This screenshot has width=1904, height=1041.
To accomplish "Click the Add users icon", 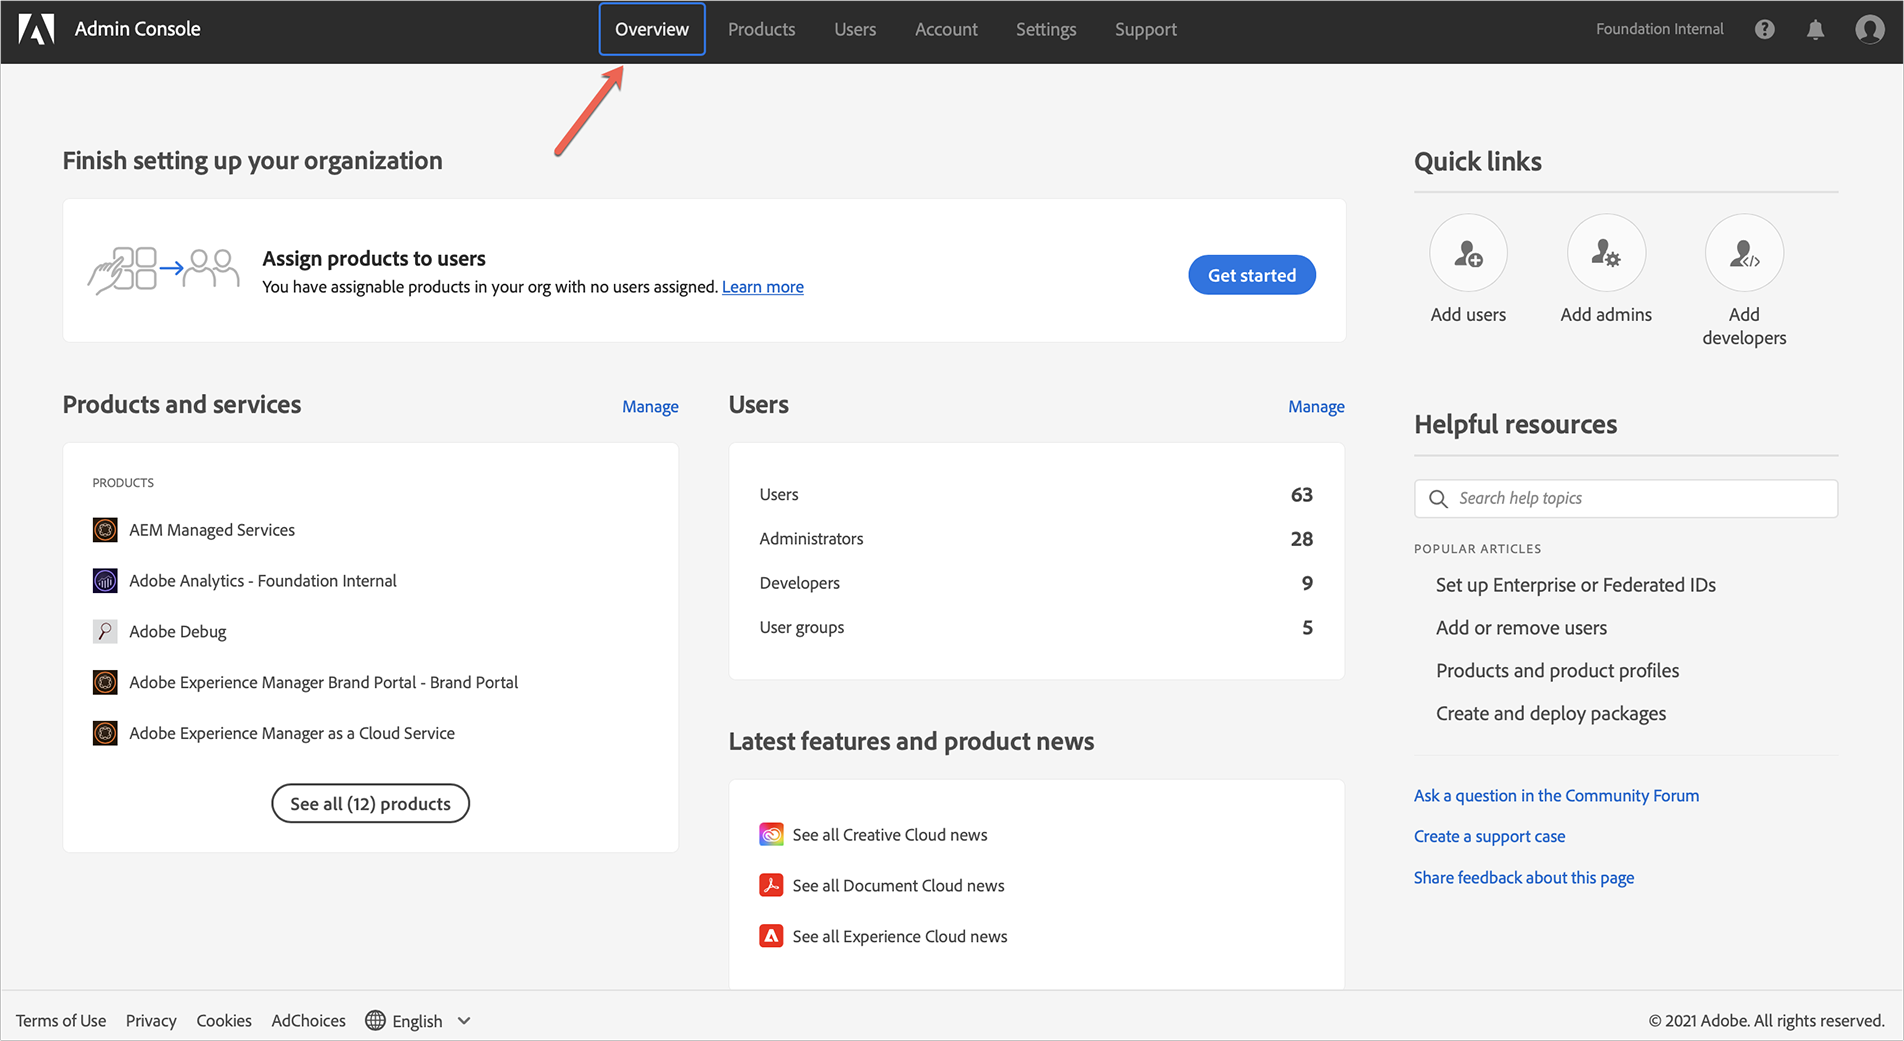I will pos(1468,253).
